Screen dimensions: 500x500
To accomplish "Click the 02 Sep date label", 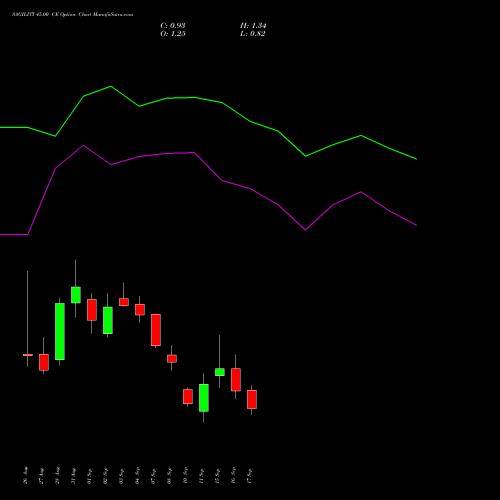I will [x=106, y=475].
